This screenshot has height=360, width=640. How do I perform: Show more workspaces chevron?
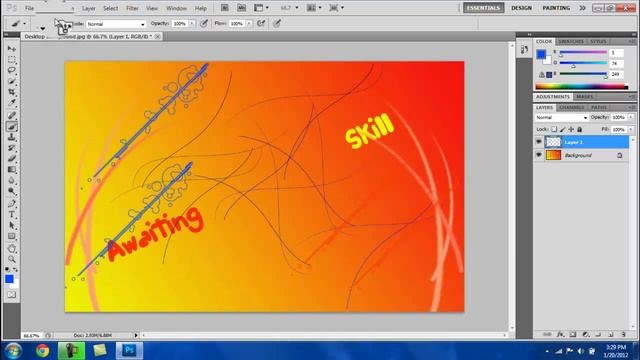point(582,8)
